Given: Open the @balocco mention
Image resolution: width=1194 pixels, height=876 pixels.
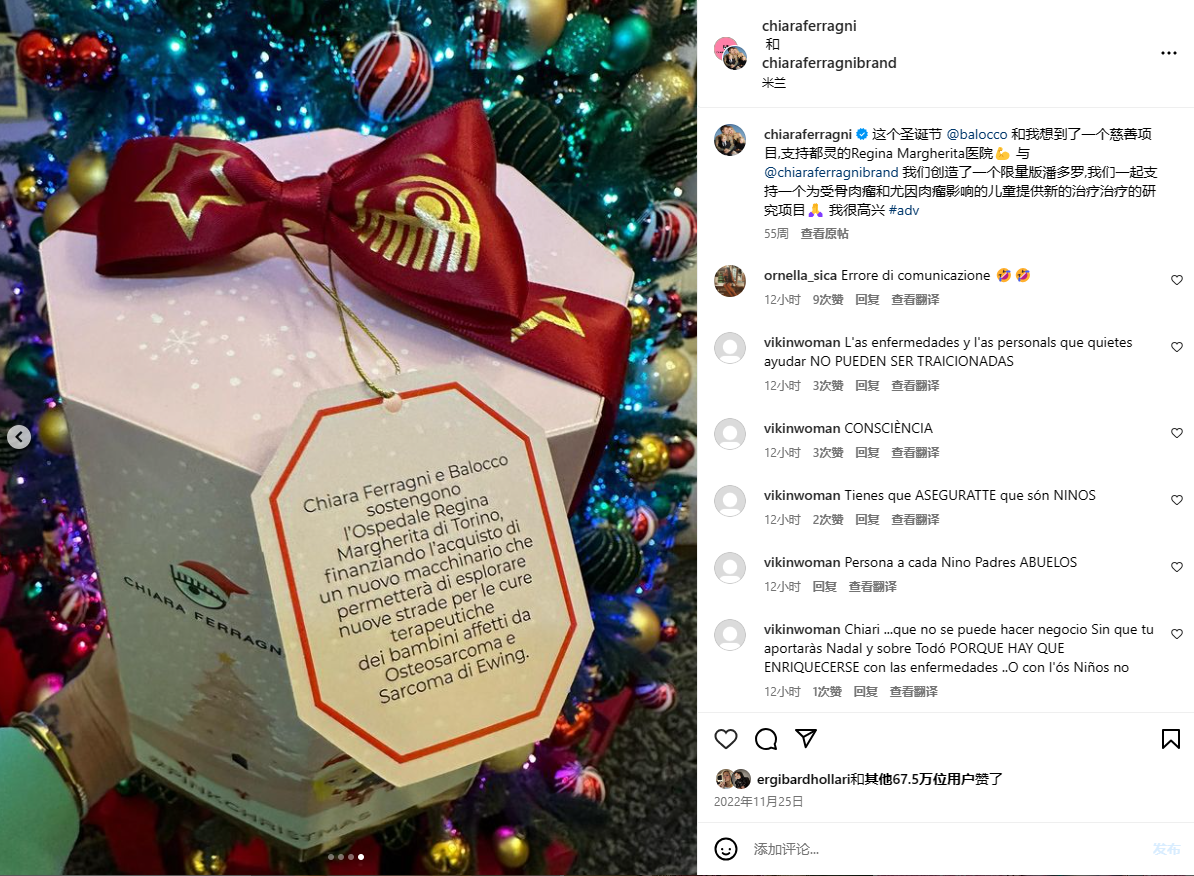Looking at the screenshot, I should 976,134.
